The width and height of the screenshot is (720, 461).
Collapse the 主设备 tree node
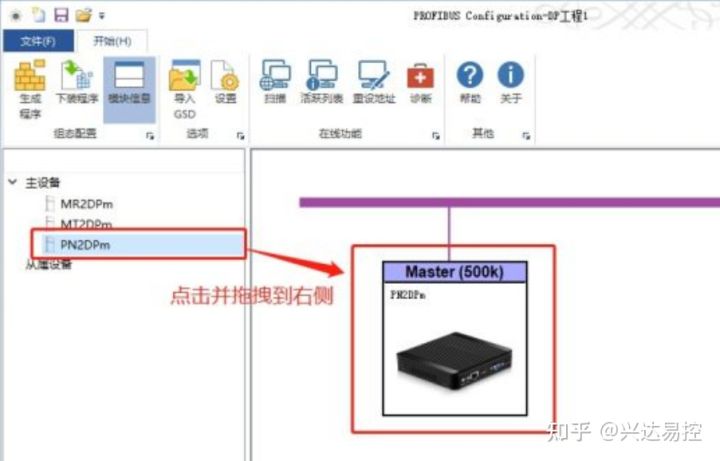[x=12, y=182]
